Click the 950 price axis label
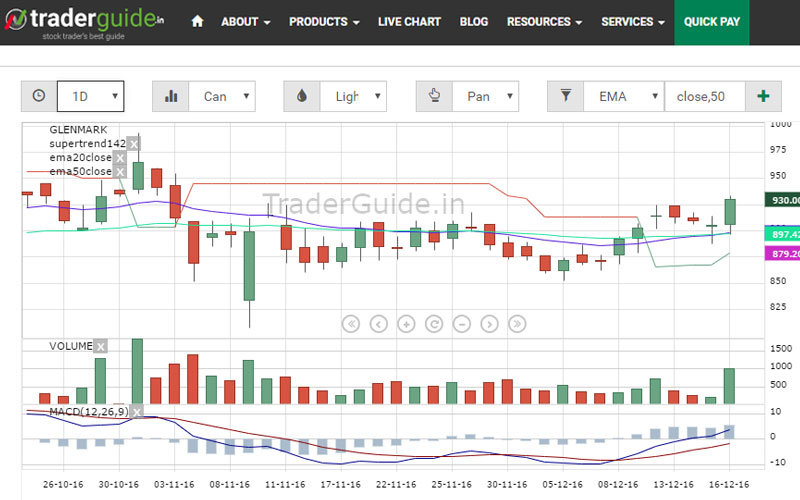 778,176
